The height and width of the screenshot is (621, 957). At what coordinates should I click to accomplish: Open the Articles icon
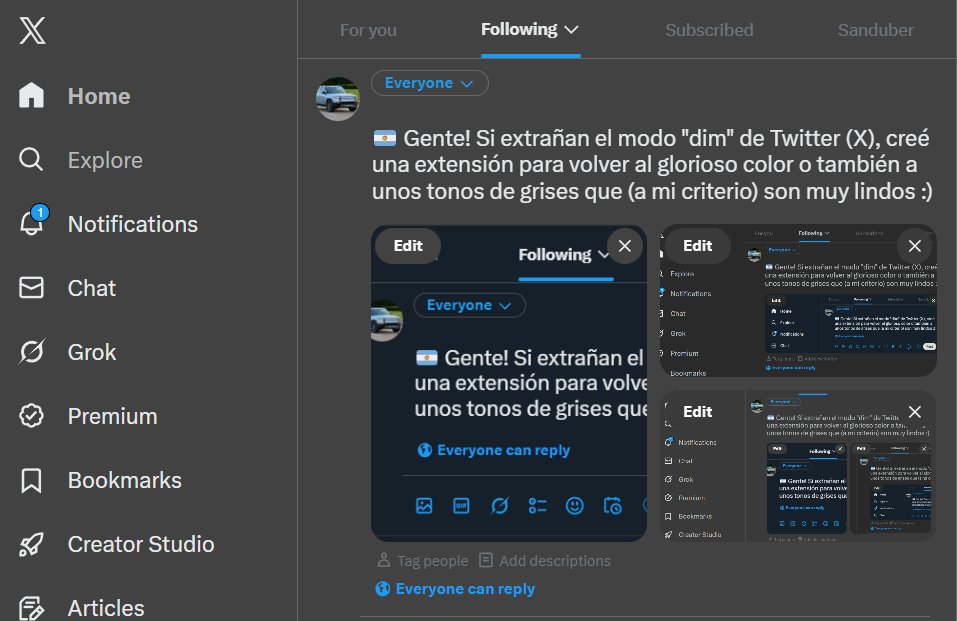[x=31, y=603]
